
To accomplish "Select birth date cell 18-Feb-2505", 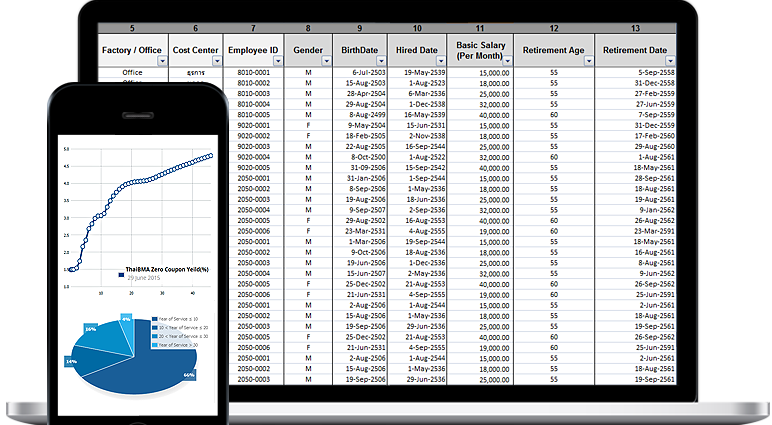I will point(360,136).
